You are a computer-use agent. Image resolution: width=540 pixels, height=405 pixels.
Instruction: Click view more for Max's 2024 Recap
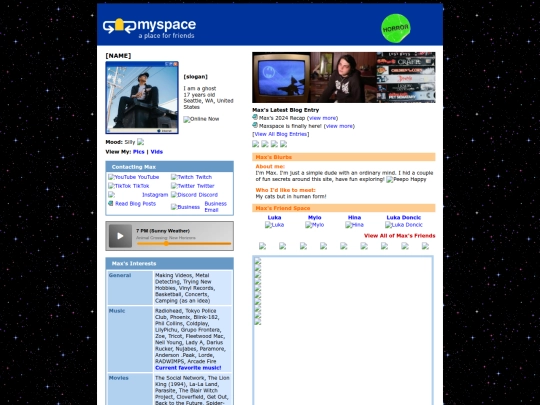(x=322, y=118)
